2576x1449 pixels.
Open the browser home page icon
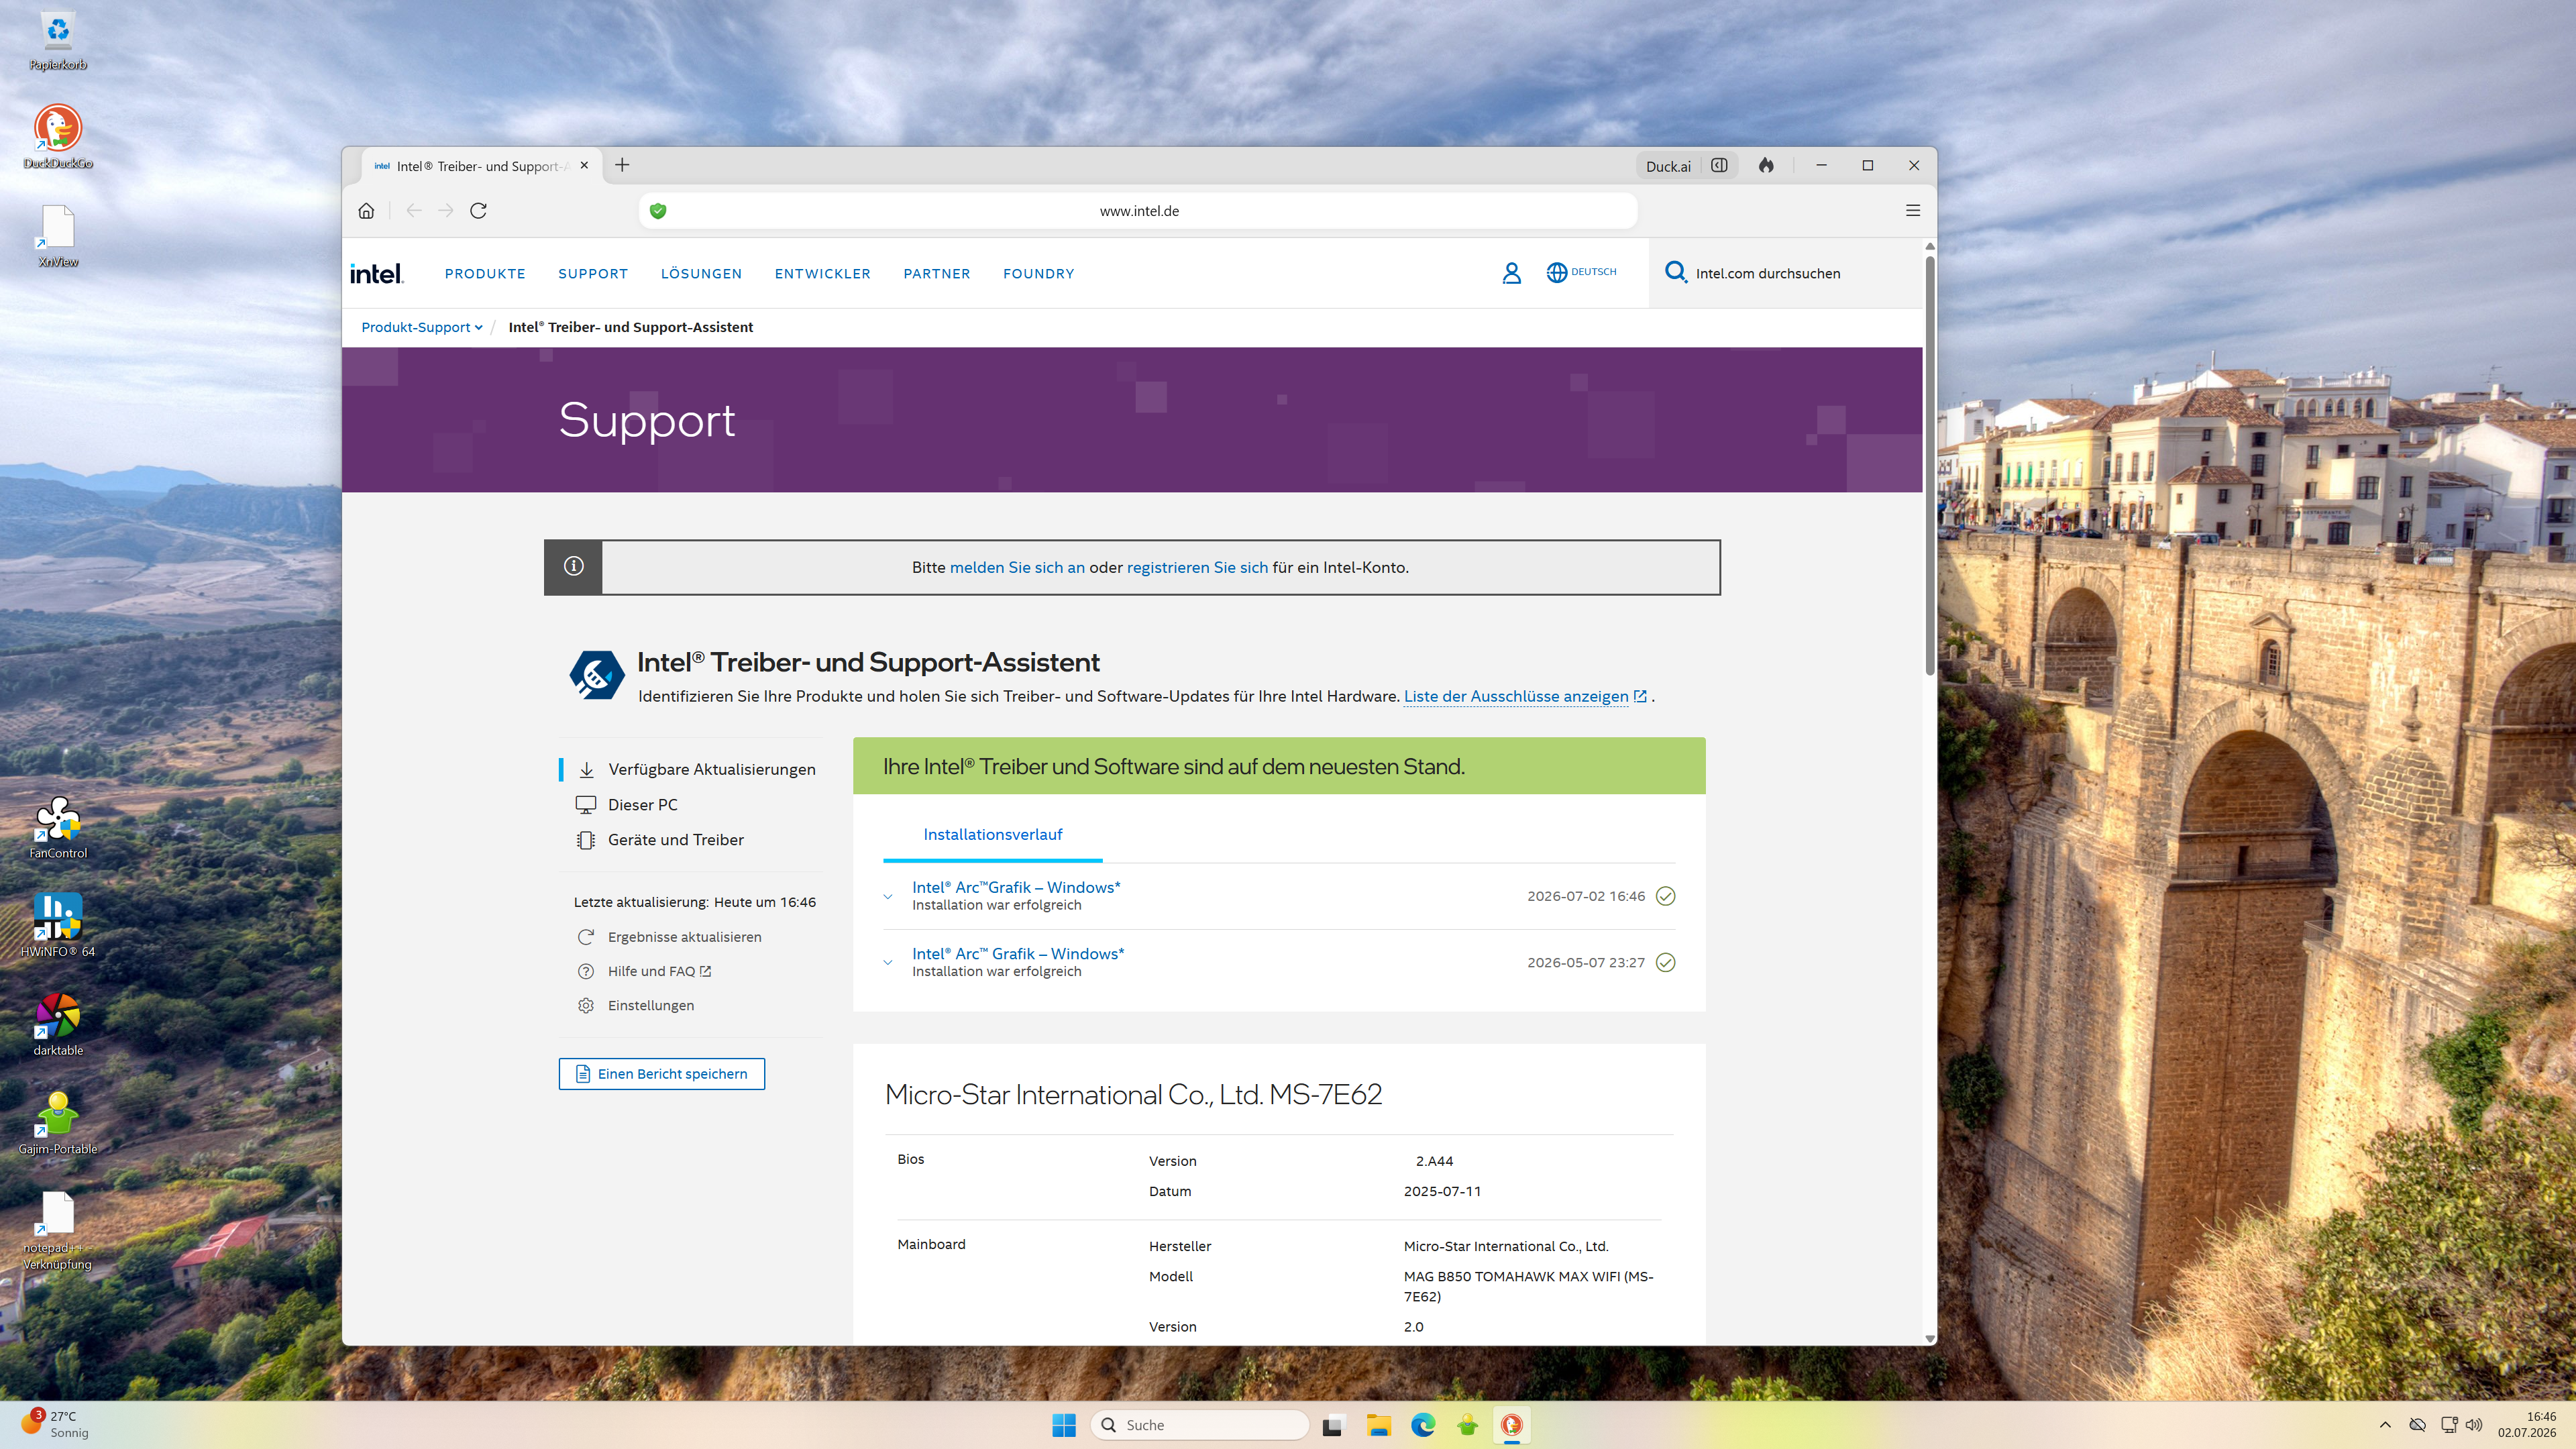click(366, 211)
